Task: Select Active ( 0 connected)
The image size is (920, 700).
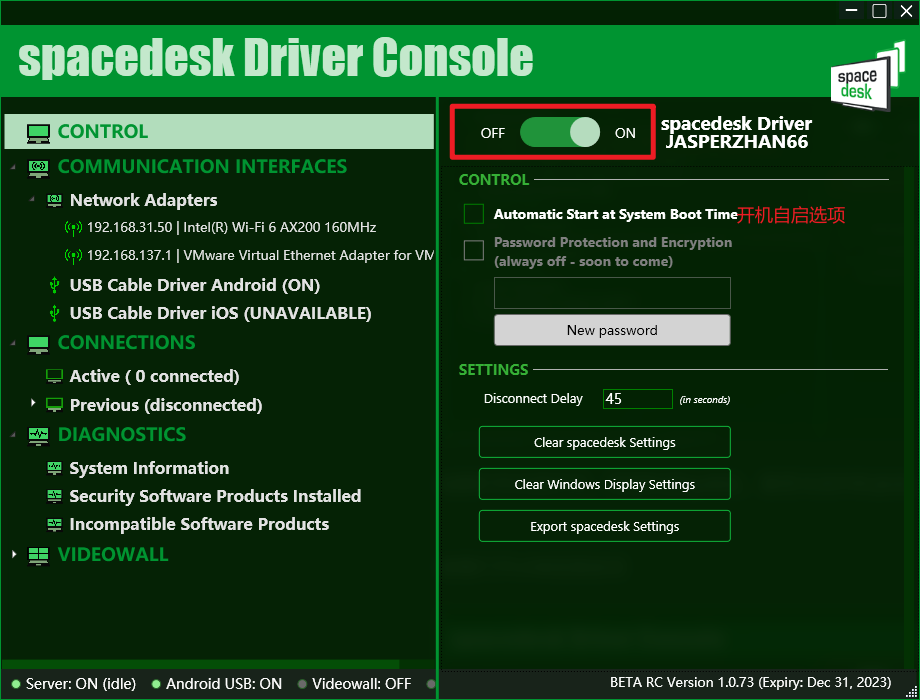Action: 154,376
